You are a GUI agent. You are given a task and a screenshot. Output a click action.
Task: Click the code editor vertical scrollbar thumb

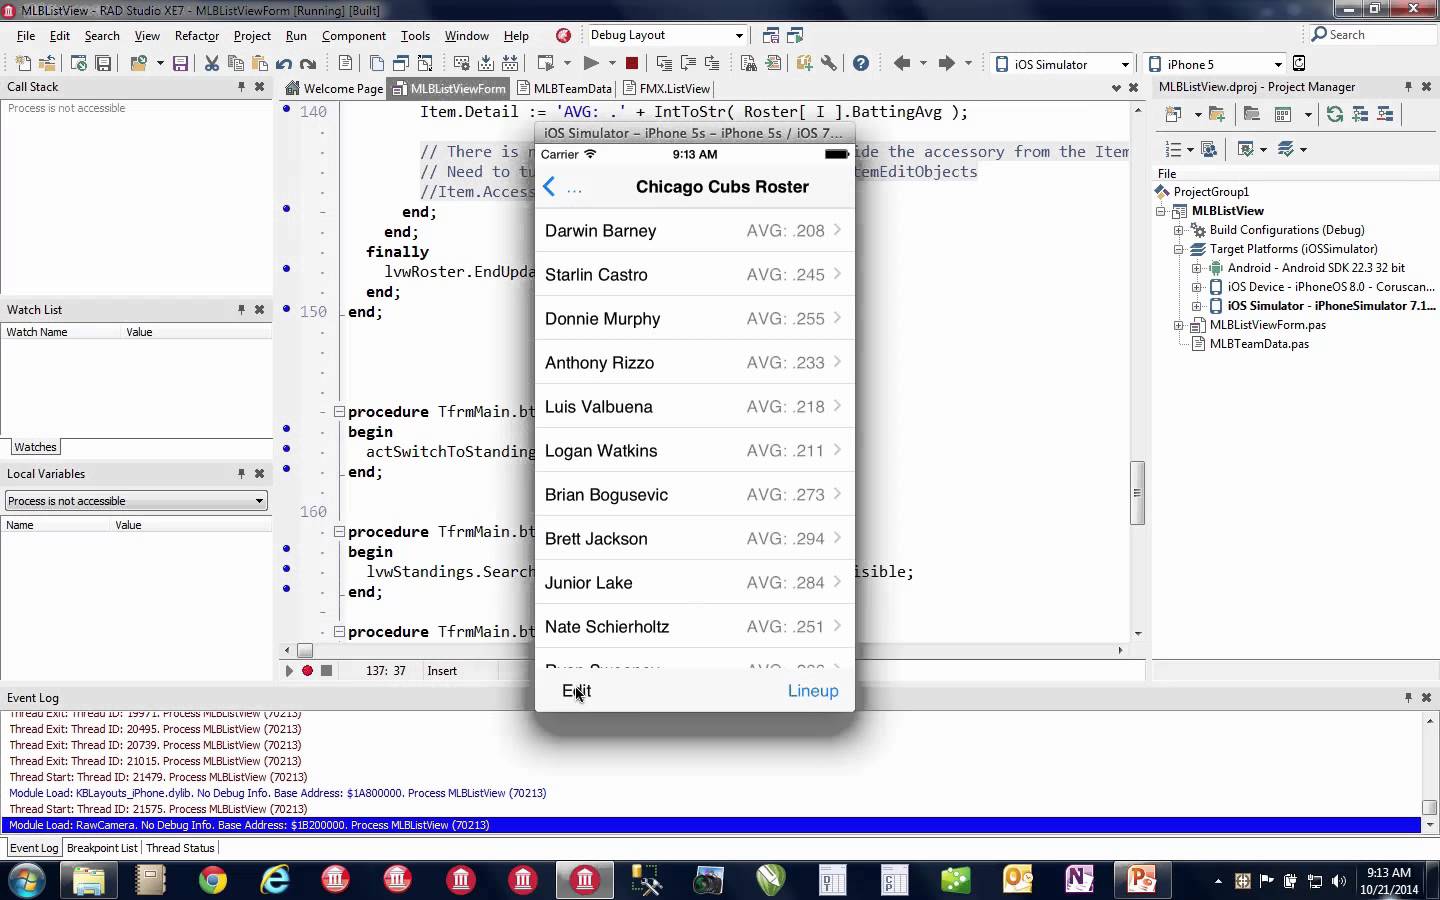(1137, 493)
